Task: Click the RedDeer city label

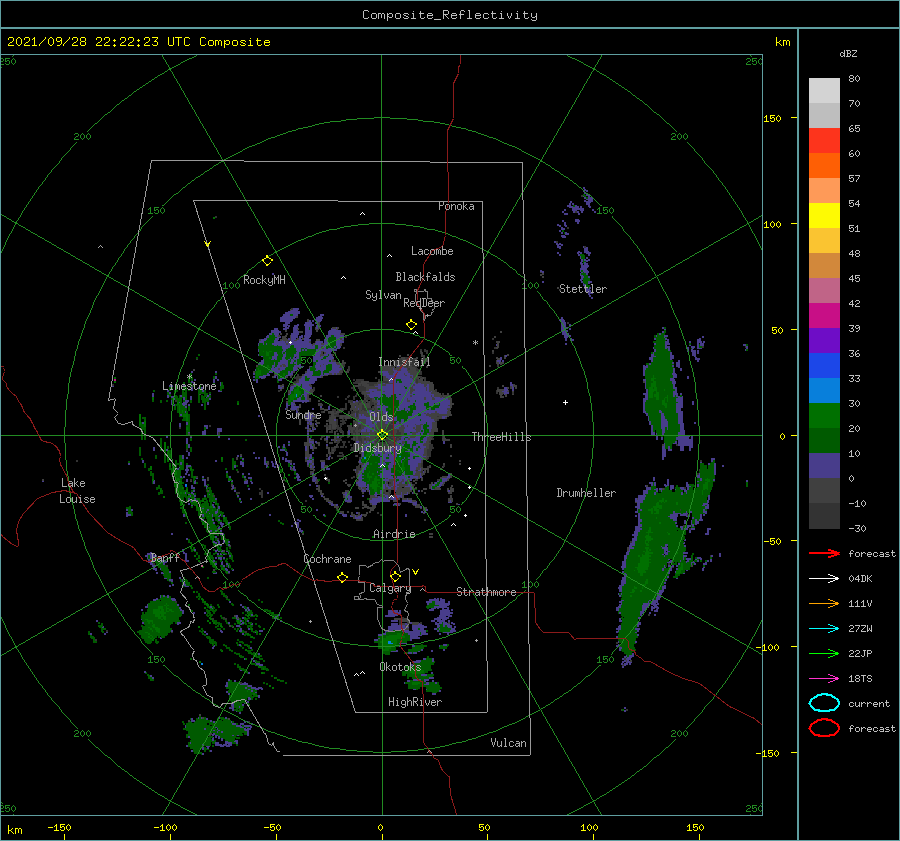Action: pyautogui.click(x=424, y=303)
